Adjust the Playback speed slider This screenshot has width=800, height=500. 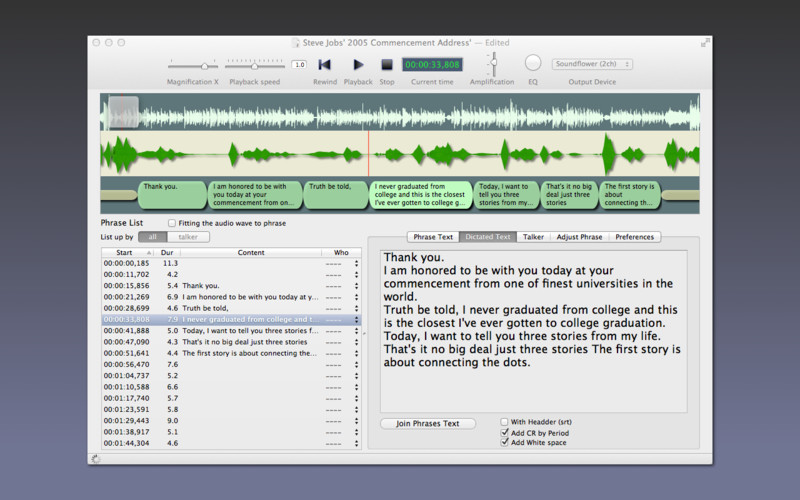coord(255,65)
